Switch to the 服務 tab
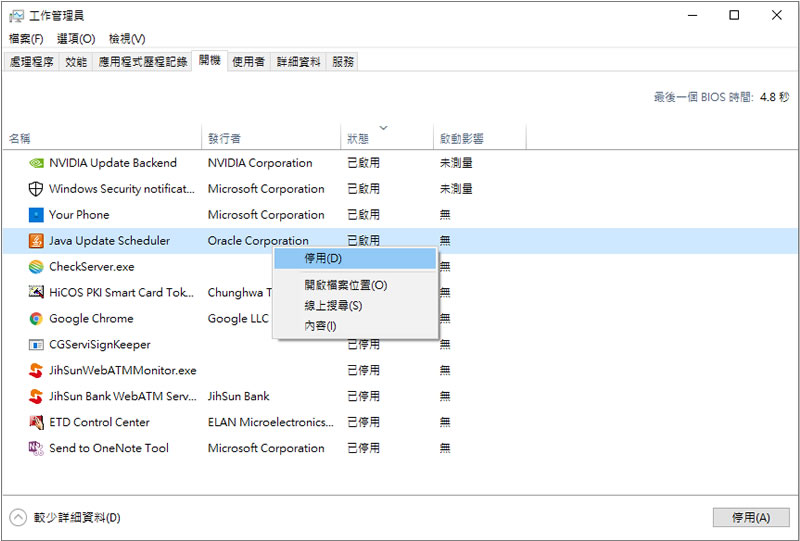 click(343, 62)
